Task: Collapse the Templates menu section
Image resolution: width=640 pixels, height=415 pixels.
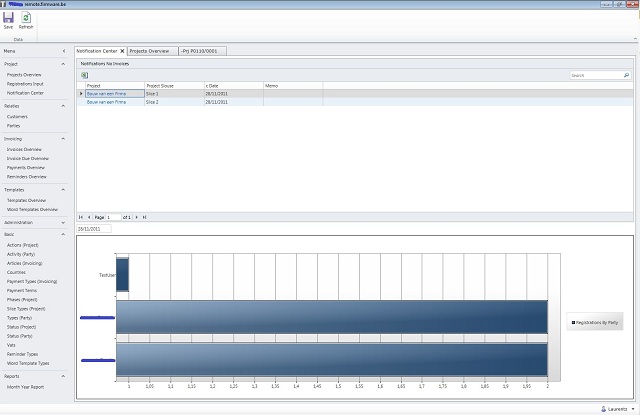Action: tap(63, 190)
